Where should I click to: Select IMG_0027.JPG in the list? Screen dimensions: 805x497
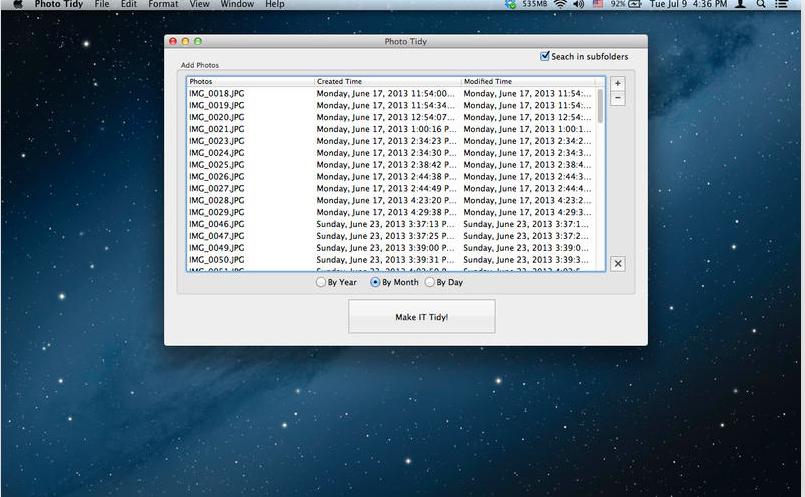pyautogui.click(x=217, y=188)
